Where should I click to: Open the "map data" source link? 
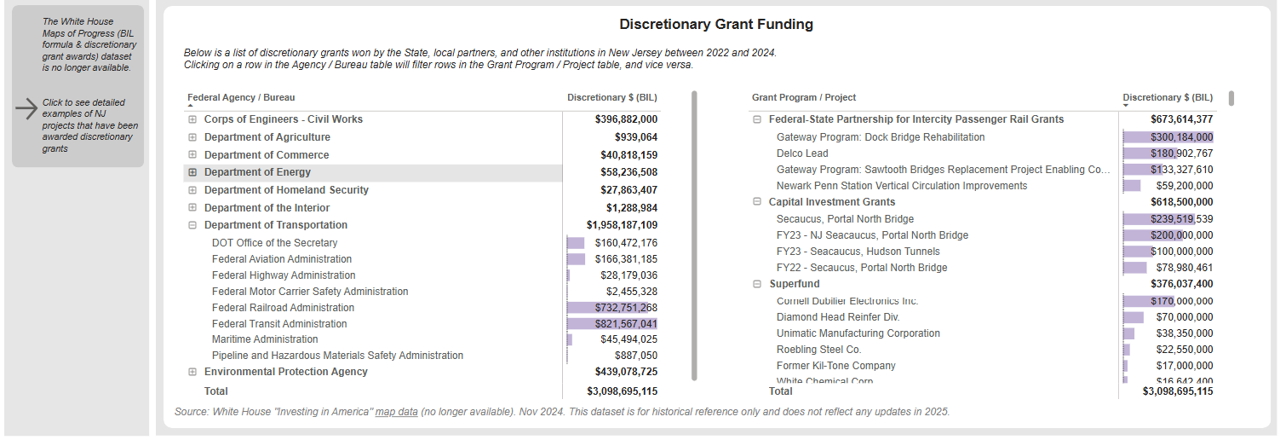(396, 411)
